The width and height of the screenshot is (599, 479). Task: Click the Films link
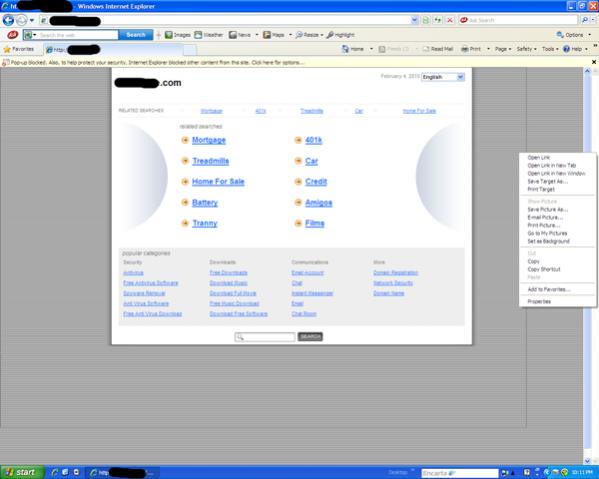point(315,223)
